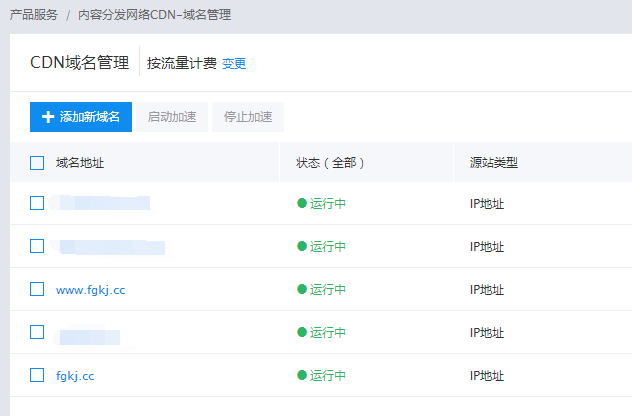Open the blurred domain link in first row
Image resolution: width=632 pixels, height=416 pixels.
point(104,204)
